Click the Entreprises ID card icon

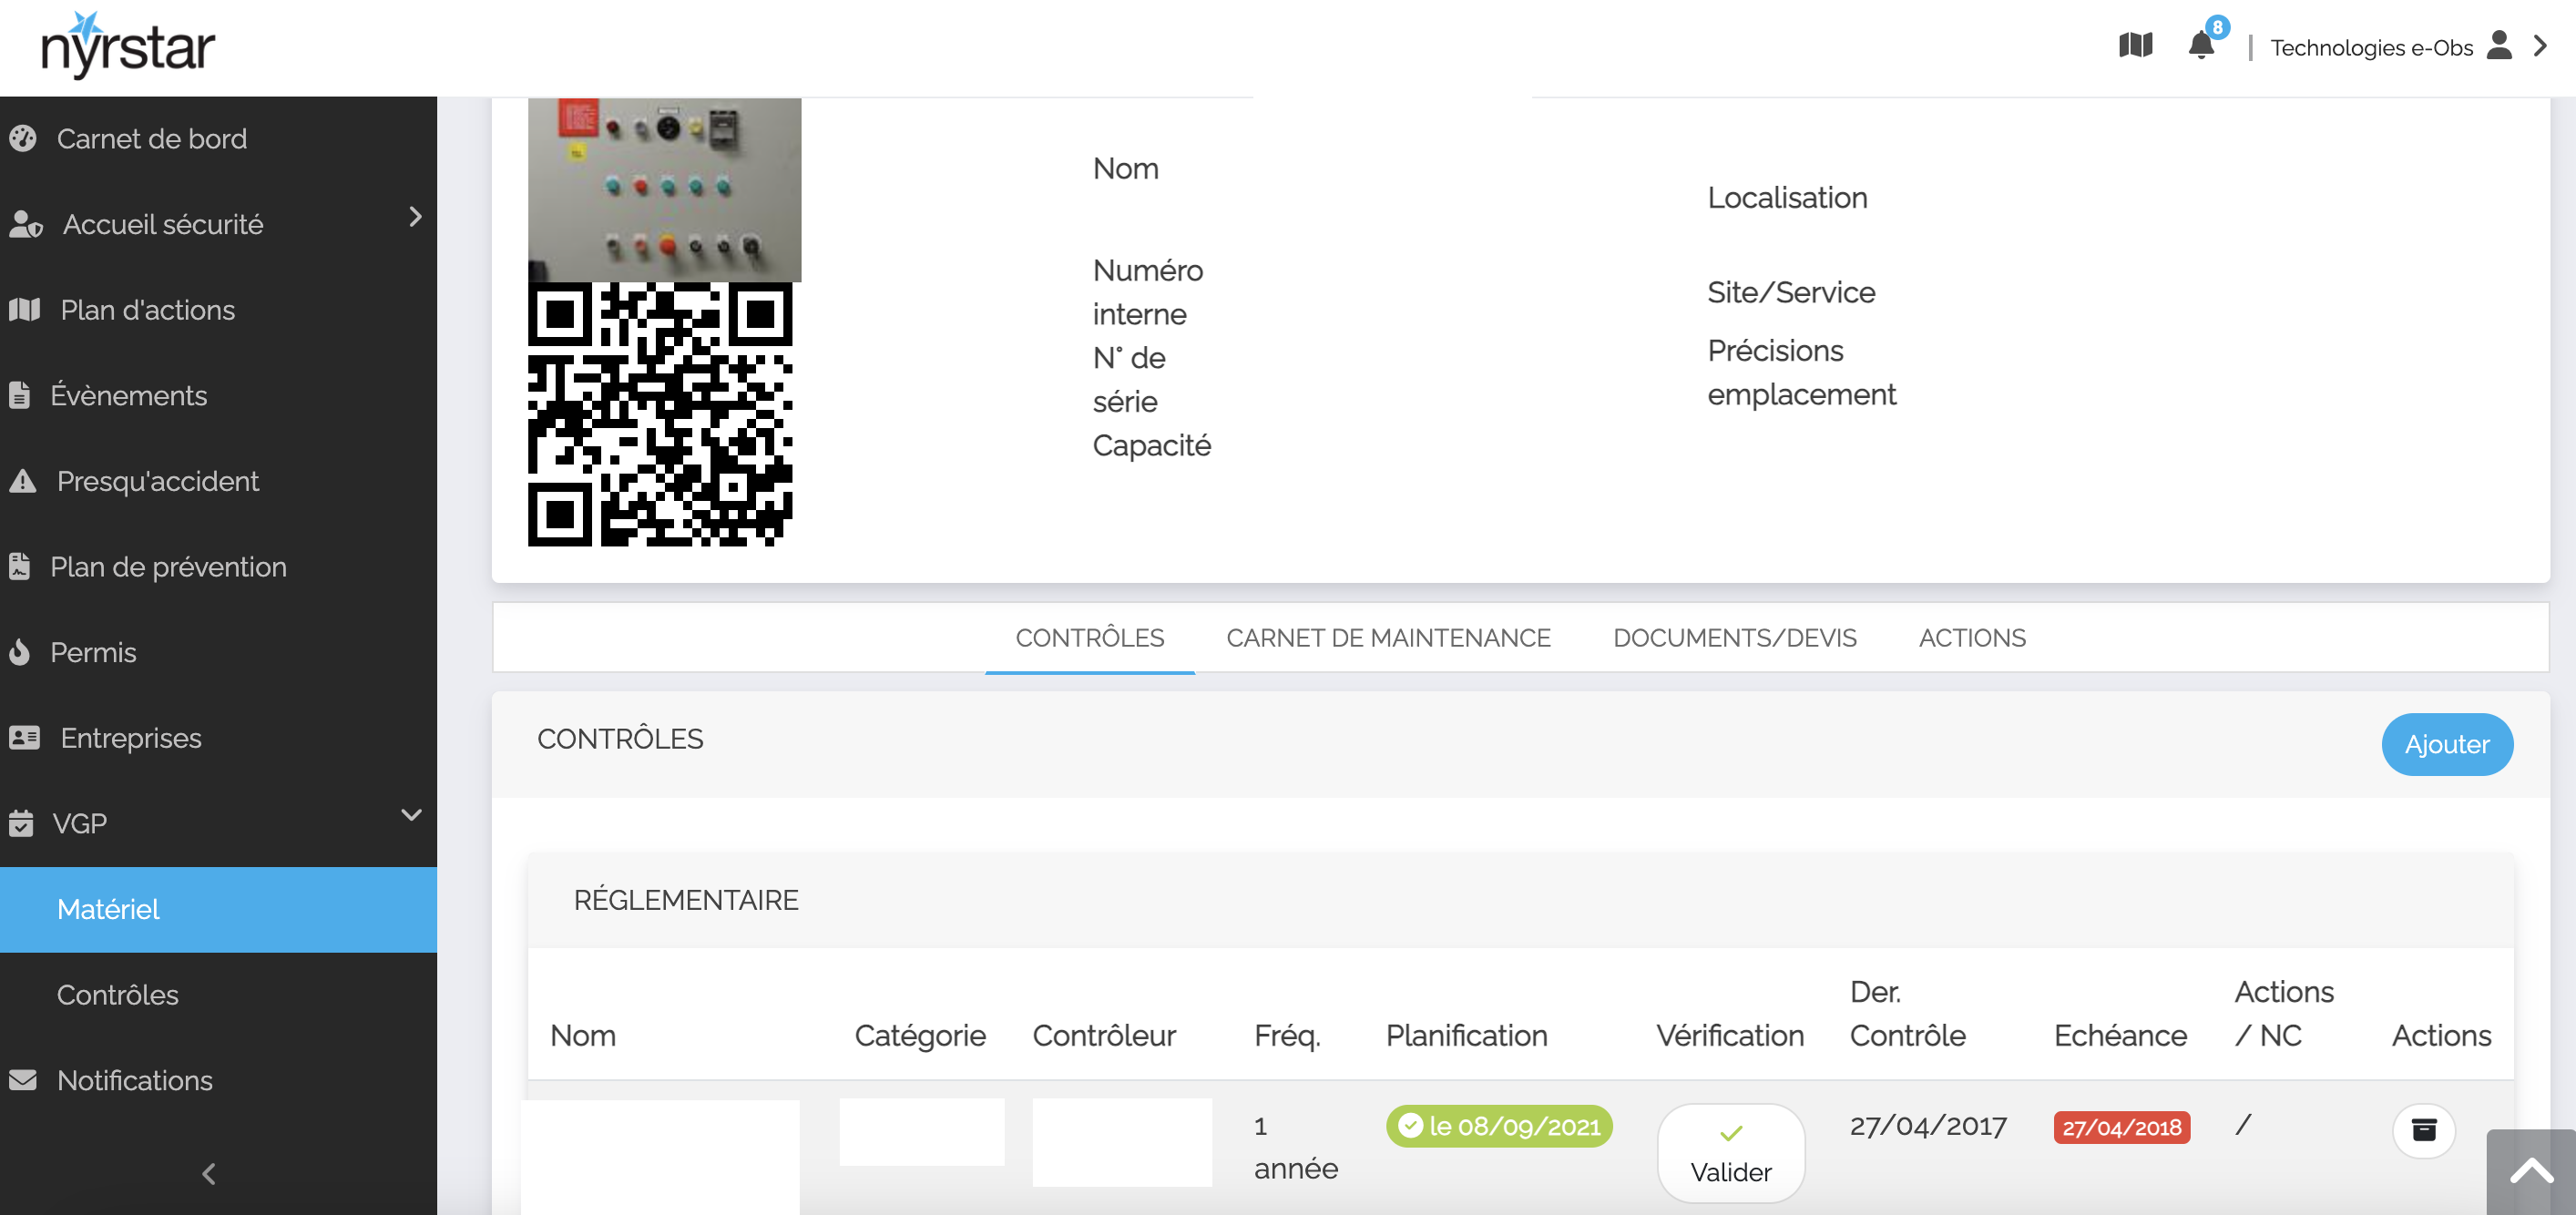click(x=24, y=738)
